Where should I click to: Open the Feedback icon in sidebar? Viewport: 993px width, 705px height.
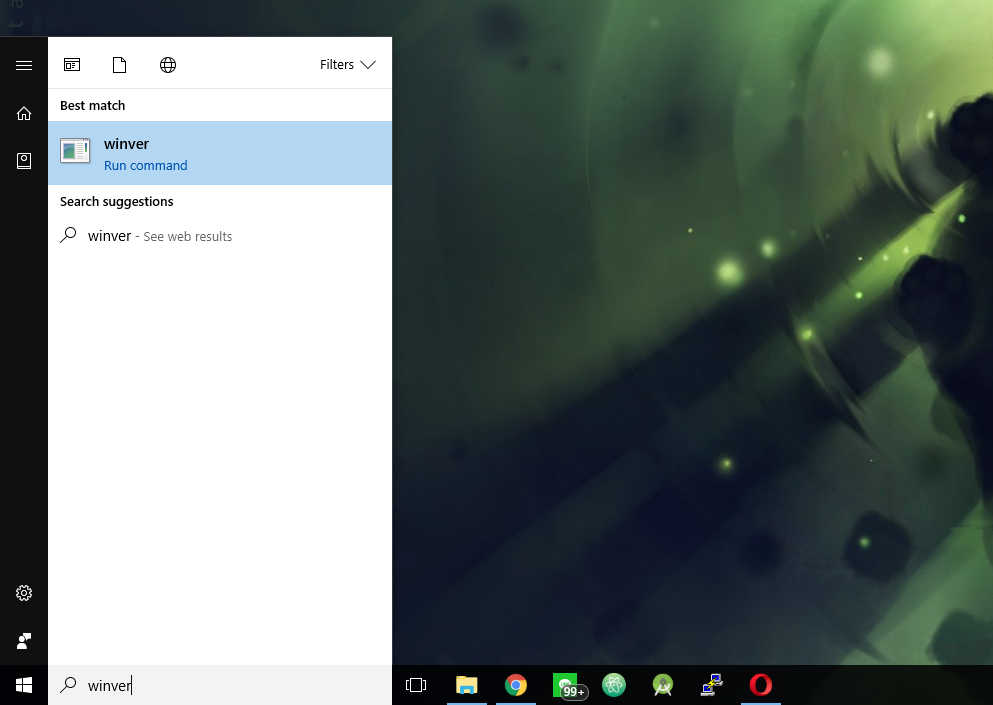(x=23, y=641)
